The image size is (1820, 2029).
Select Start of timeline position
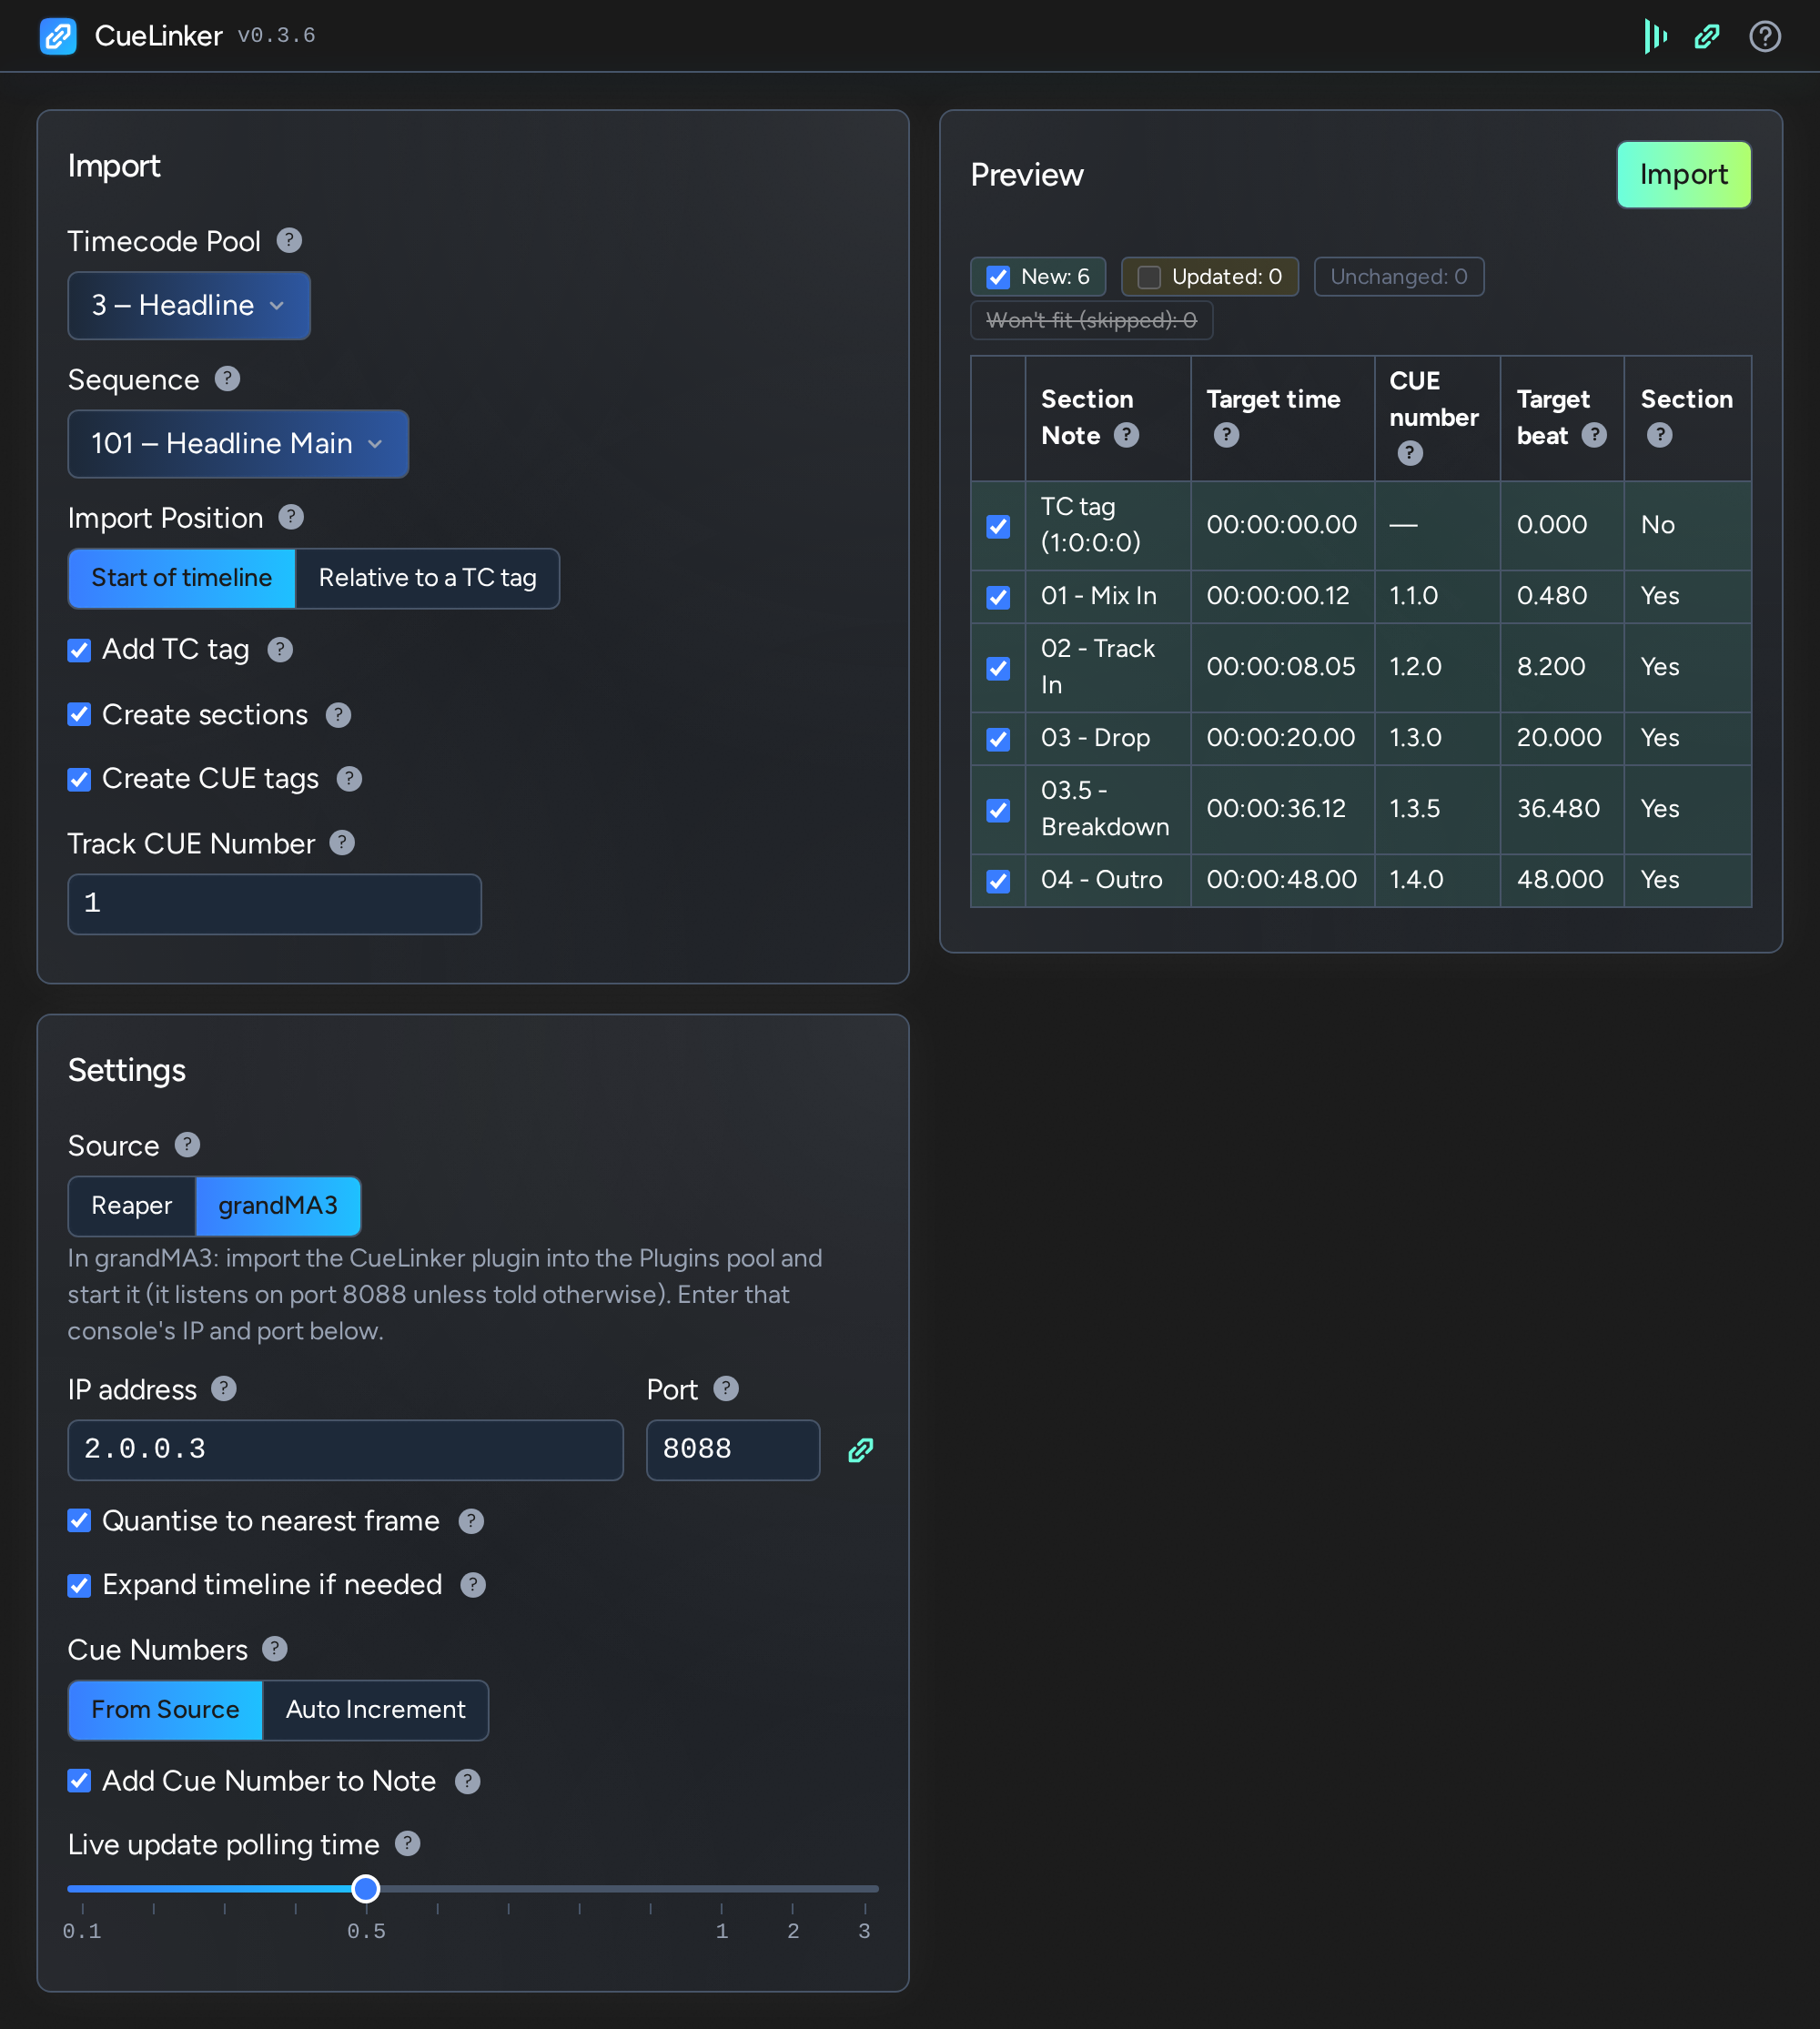(x=182, y=578)
